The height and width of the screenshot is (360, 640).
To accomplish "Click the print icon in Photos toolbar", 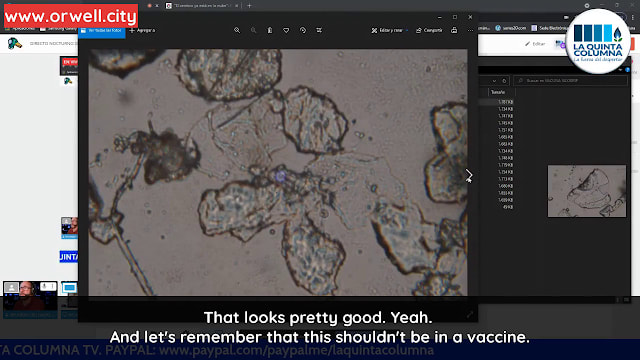I will 454,30.
